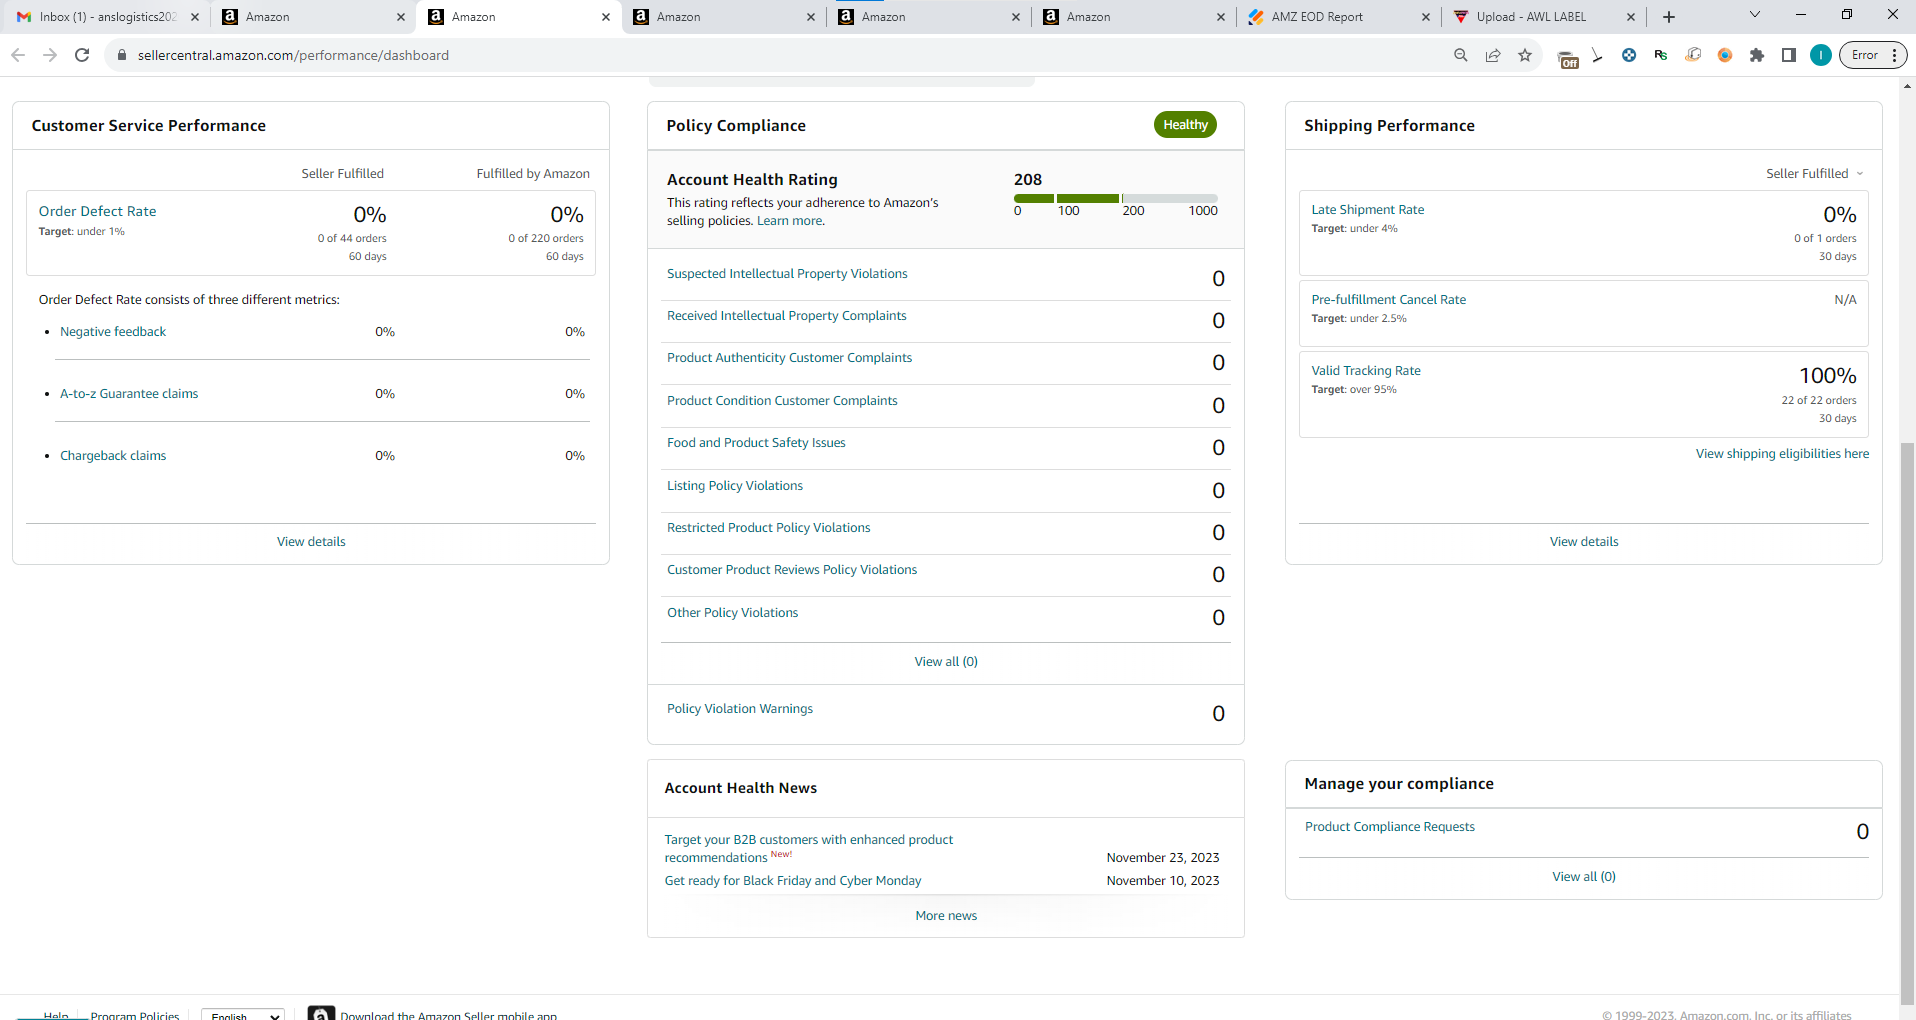Open Product Compliance Requests
The height and width of the screenshot is (1020, 1916).
[x=1390, y=826]
